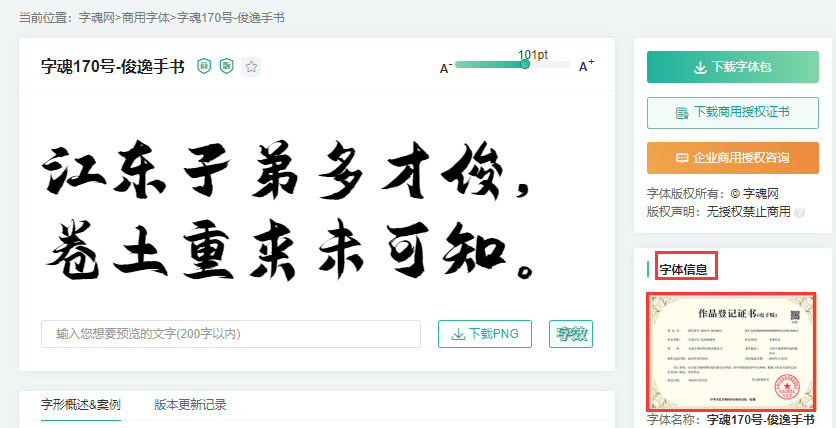The height and width of the screenshot is (428, 836).
Task: Click the second green shield badge icon
Action: (x=227, y=67)
